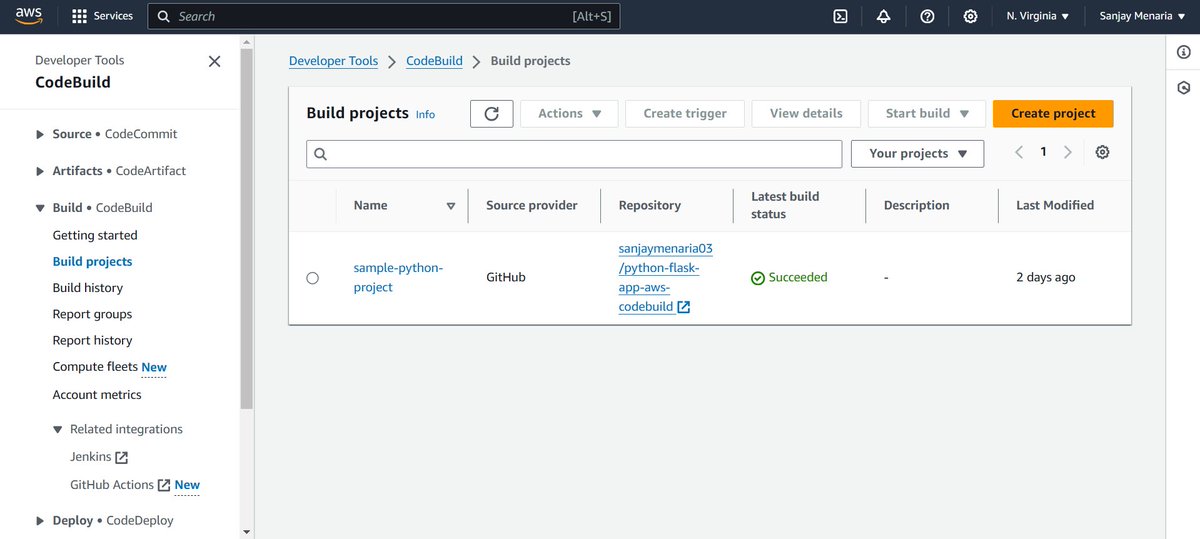Open the Start build dropdown
The width and height of the screenshot is (1200, 539).
click(928, 113)
